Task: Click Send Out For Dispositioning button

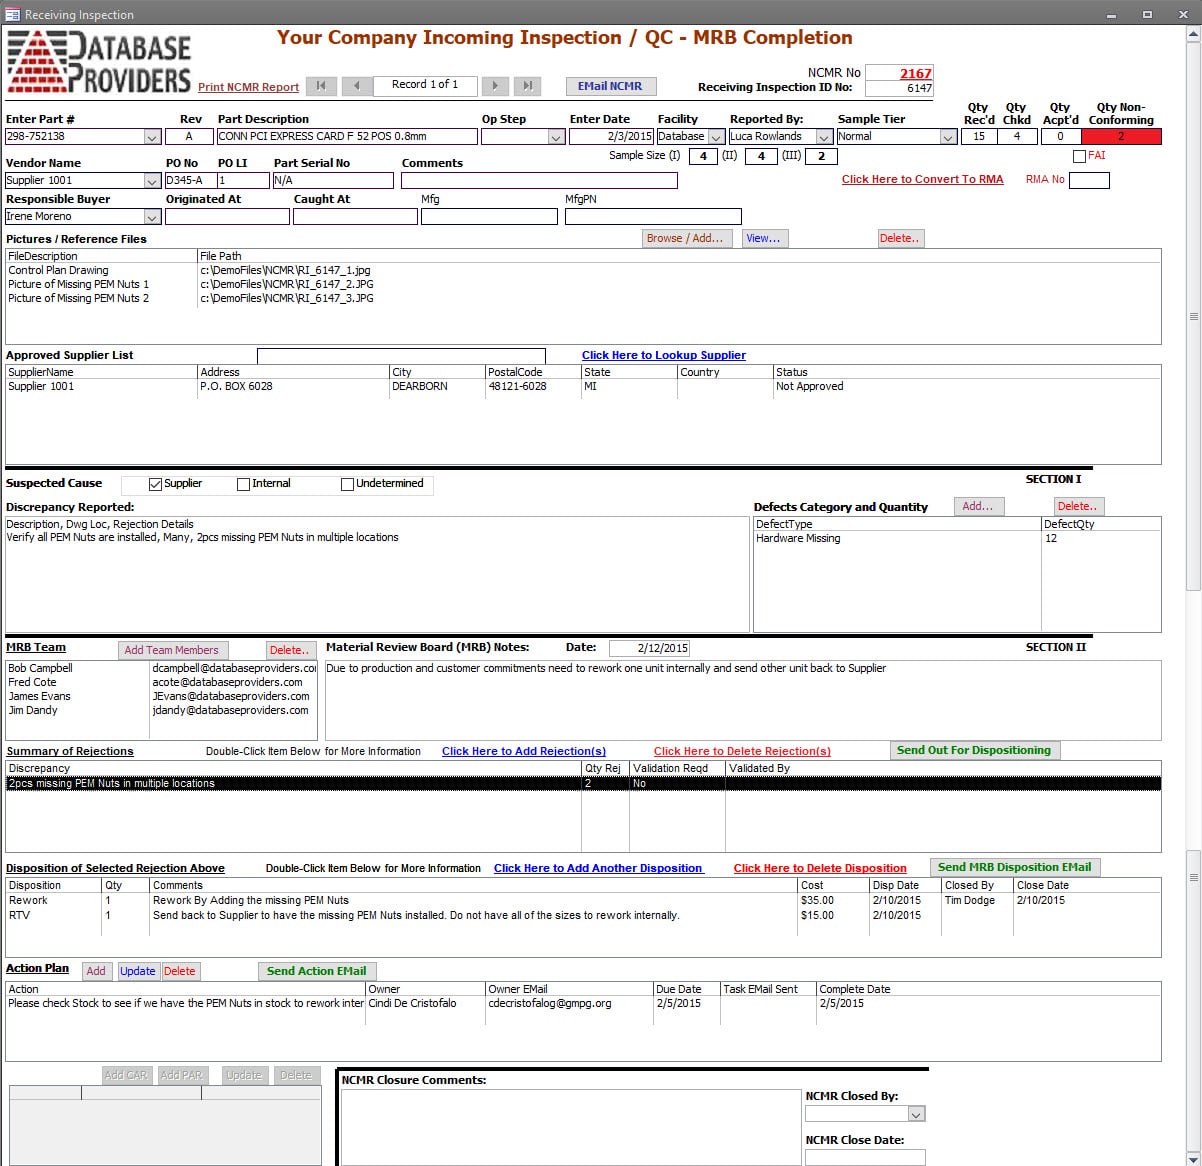Action: (x=974, y=750)
